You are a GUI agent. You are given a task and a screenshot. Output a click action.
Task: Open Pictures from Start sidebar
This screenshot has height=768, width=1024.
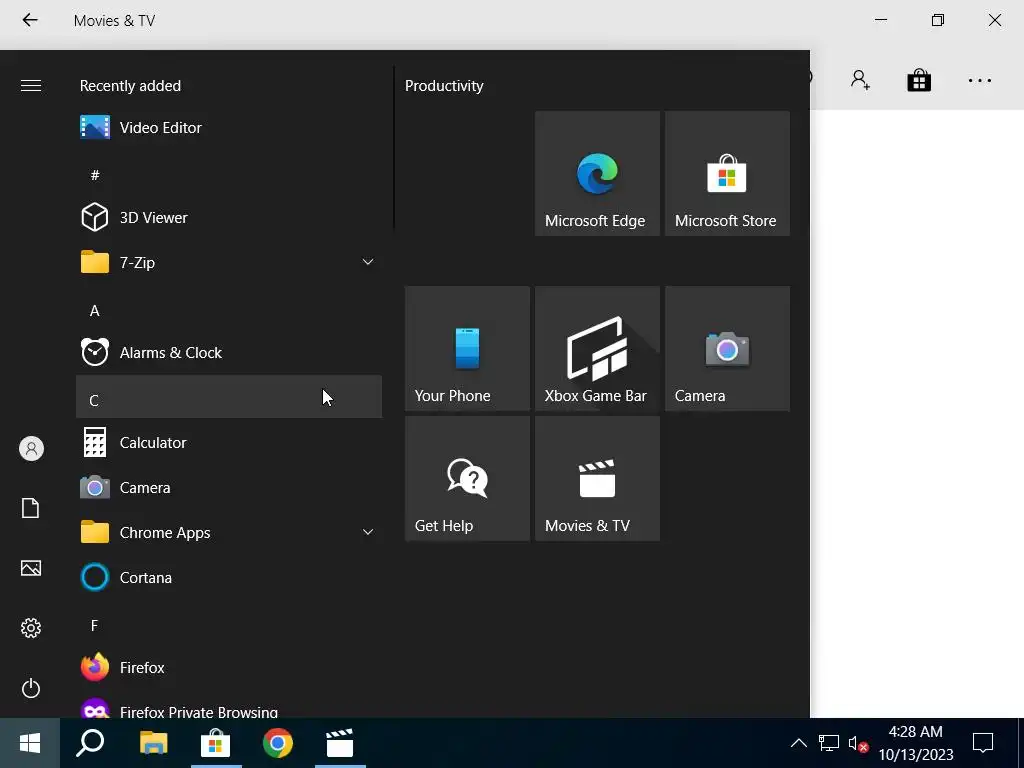click(x=31, y=568)
